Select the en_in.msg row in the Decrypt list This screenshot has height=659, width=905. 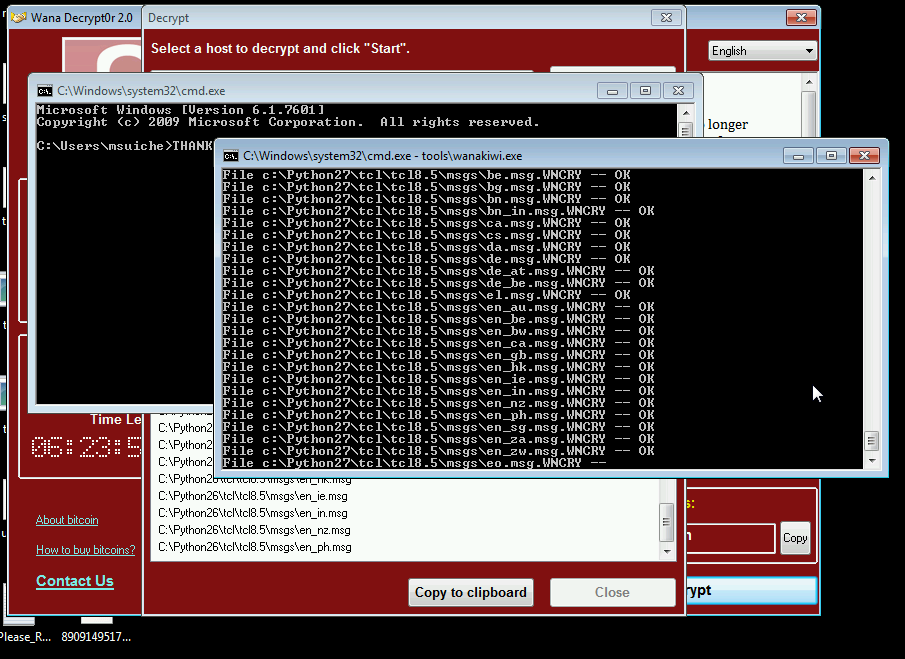coord(253,513)
